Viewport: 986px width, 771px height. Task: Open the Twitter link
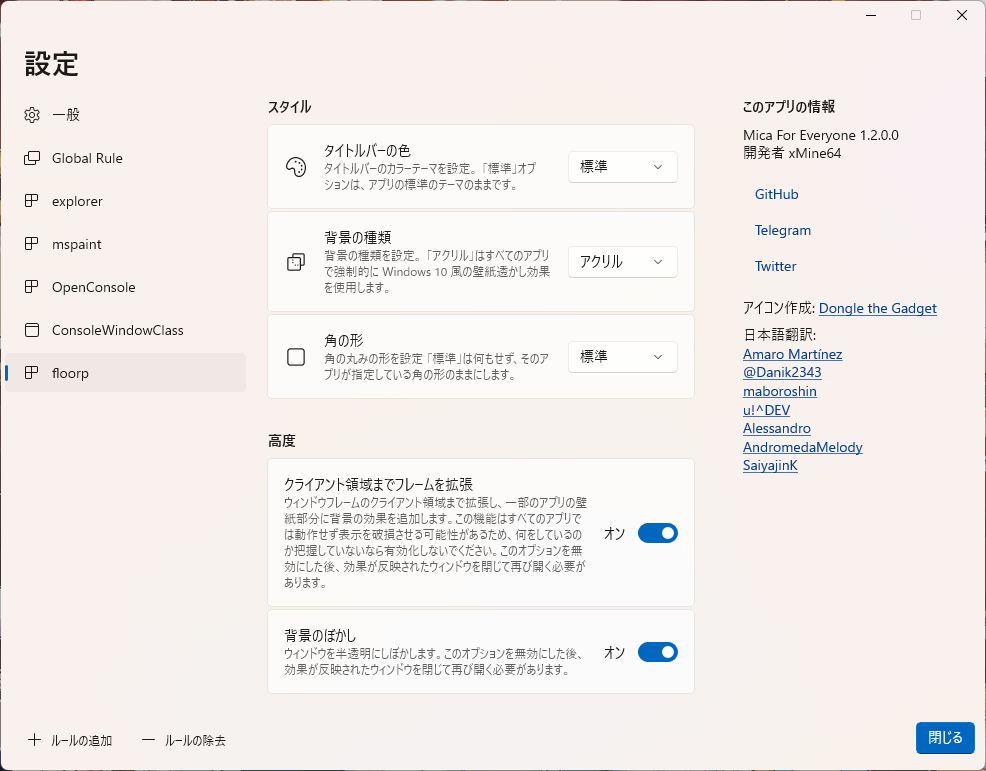[x=775, y=266]
